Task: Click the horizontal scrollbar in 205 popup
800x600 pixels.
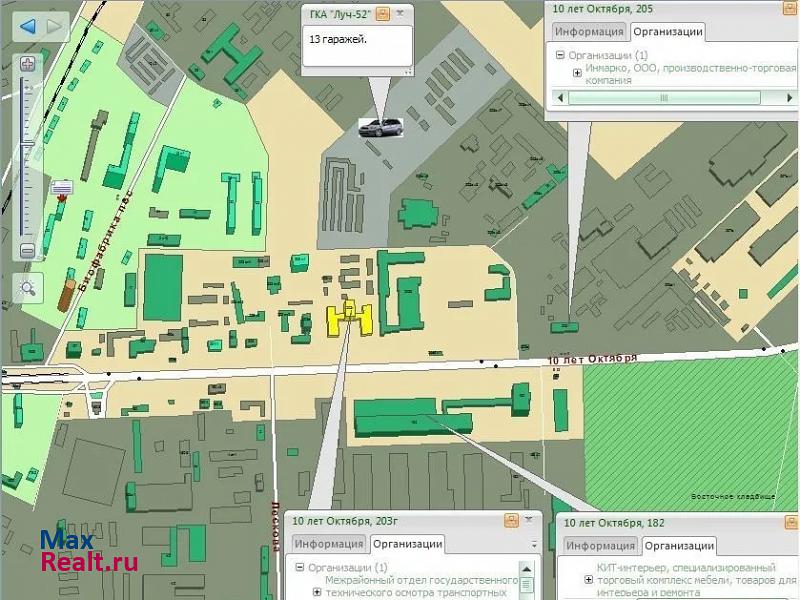Action: coord(664,98)
